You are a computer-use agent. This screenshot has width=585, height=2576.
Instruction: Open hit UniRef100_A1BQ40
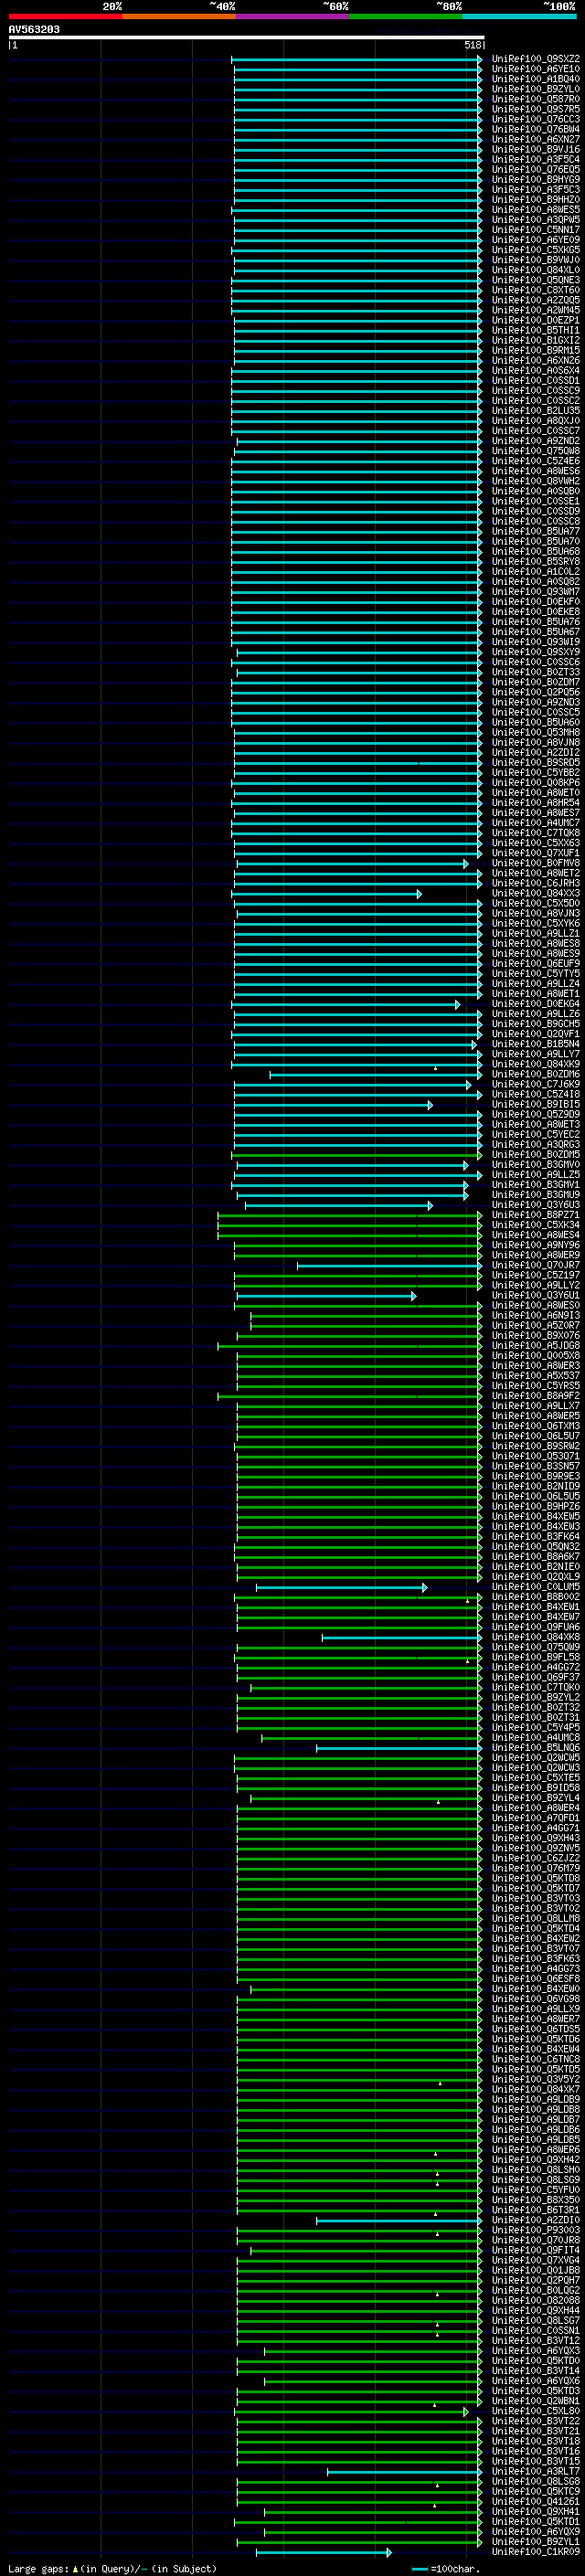536,79
